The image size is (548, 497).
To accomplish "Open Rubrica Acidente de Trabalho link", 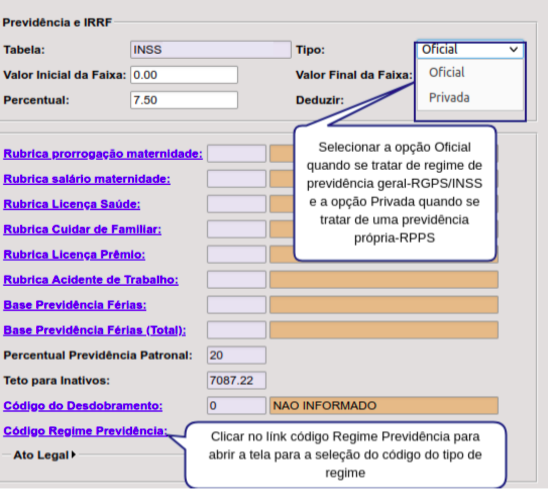I will 91,280.
